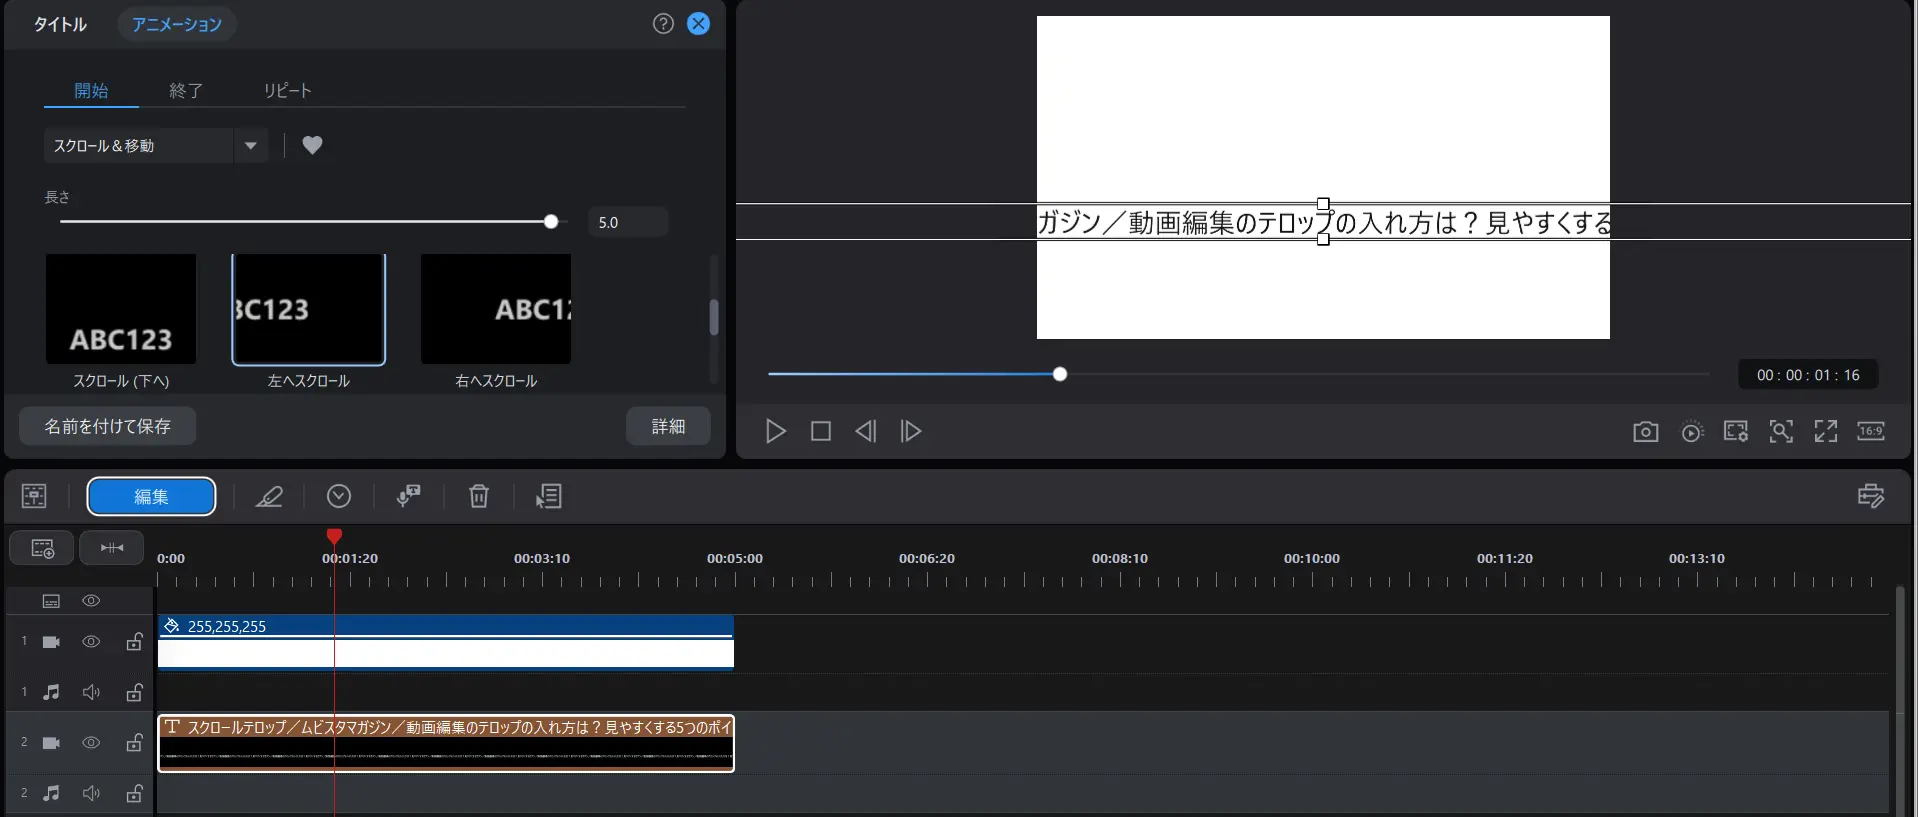
Task: Lock video track 2
Action: tap(134, 743)
